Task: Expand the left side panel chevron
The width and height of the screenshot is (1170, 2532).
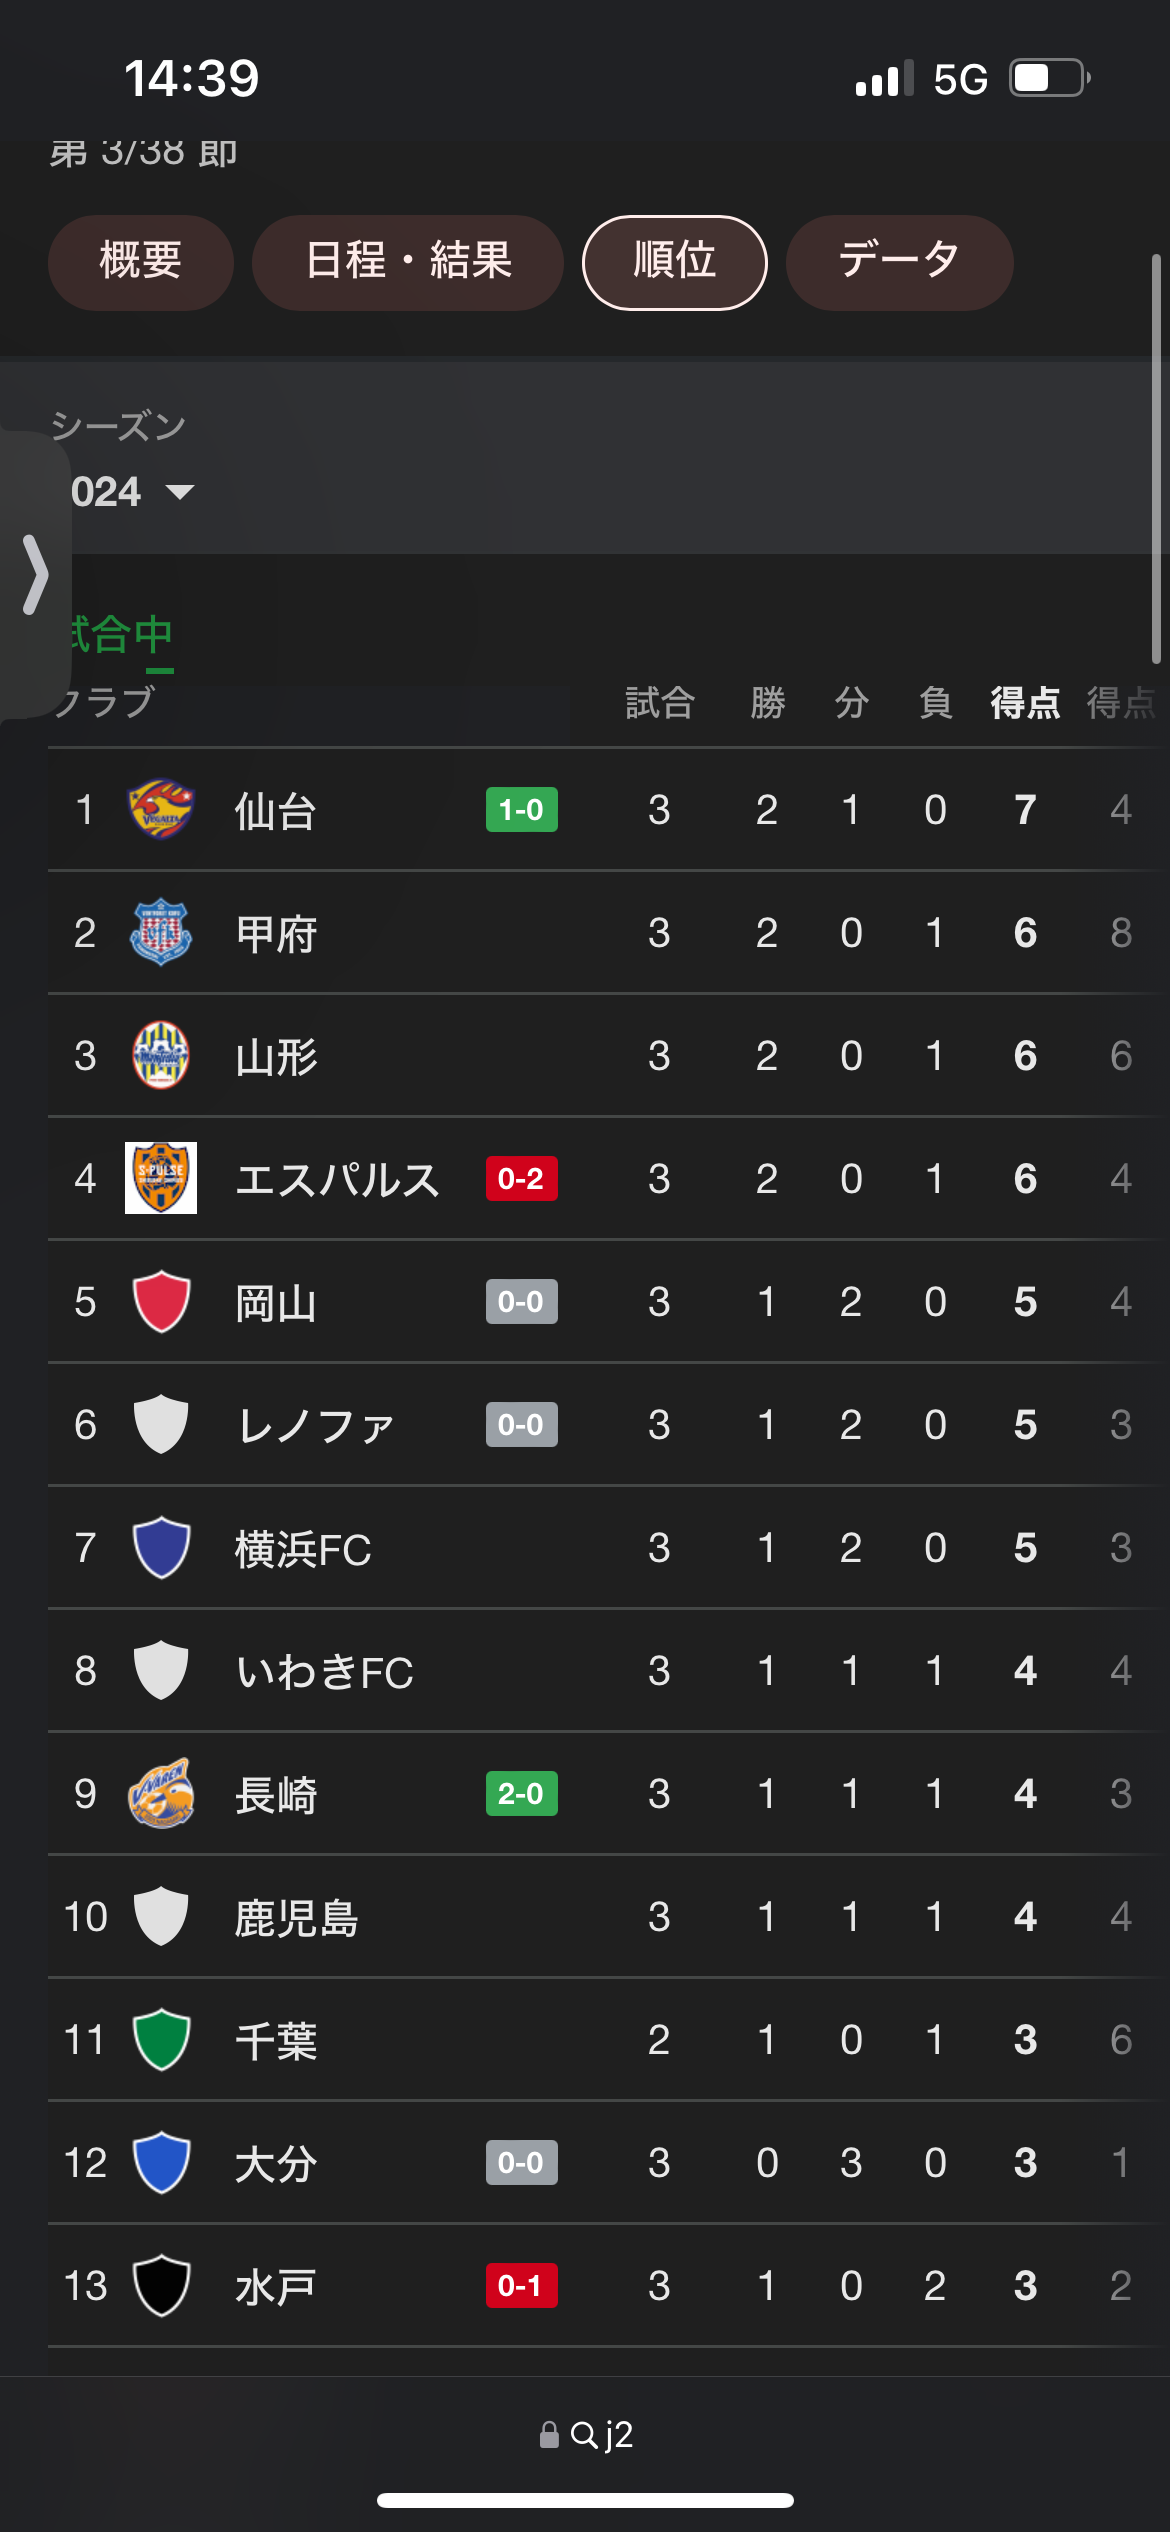Action: pyautogui.click(x=35, y=574)
